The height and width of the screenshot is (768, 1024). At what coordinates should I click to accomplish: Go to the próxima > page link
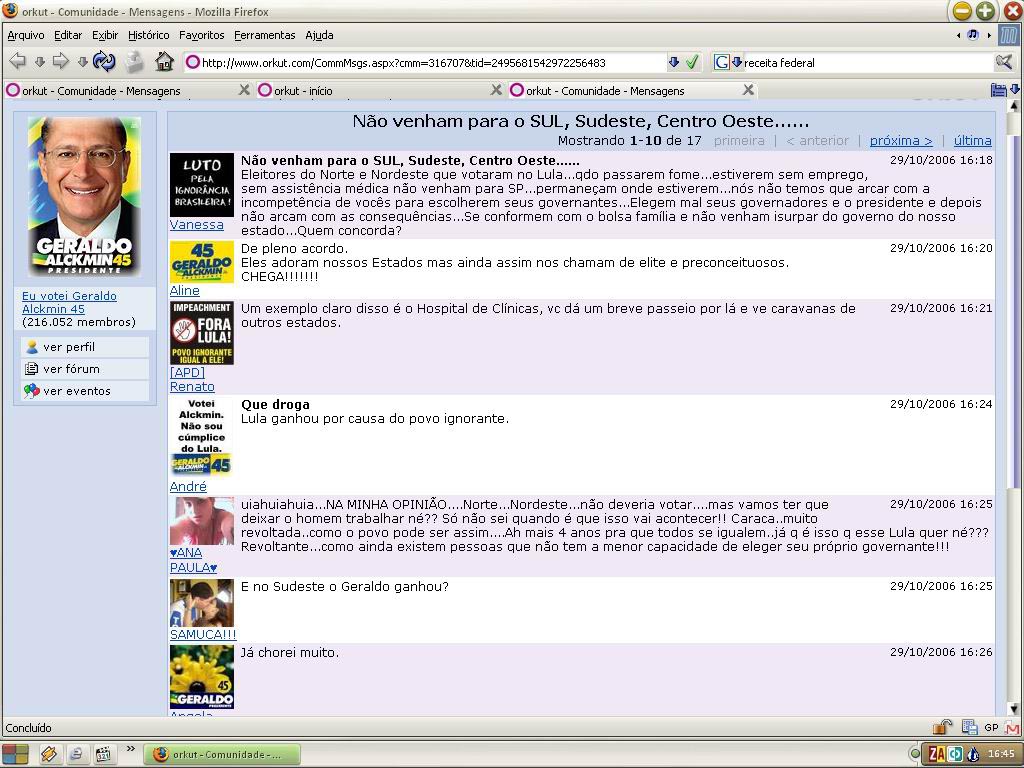coord(901,140)
